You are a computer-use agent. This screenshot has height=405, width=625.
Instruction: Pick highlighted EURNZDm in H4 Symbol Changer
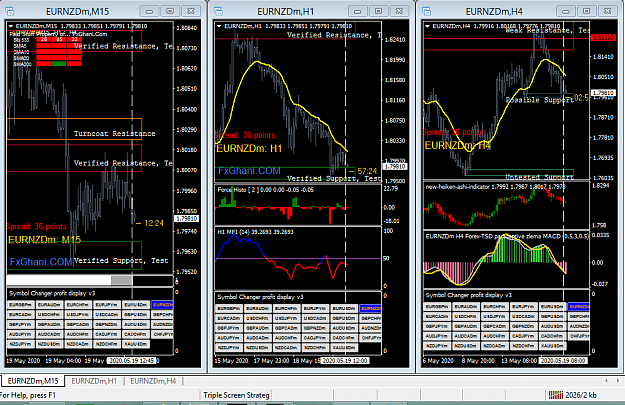pyautogui.click(x=578, y=307)
